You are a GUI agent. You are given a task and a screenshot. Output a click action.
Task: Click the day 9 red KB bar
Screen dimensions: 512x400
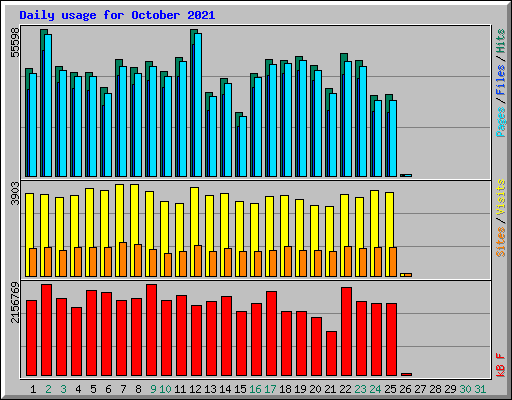pyautogui.click(x=152, y=330)
